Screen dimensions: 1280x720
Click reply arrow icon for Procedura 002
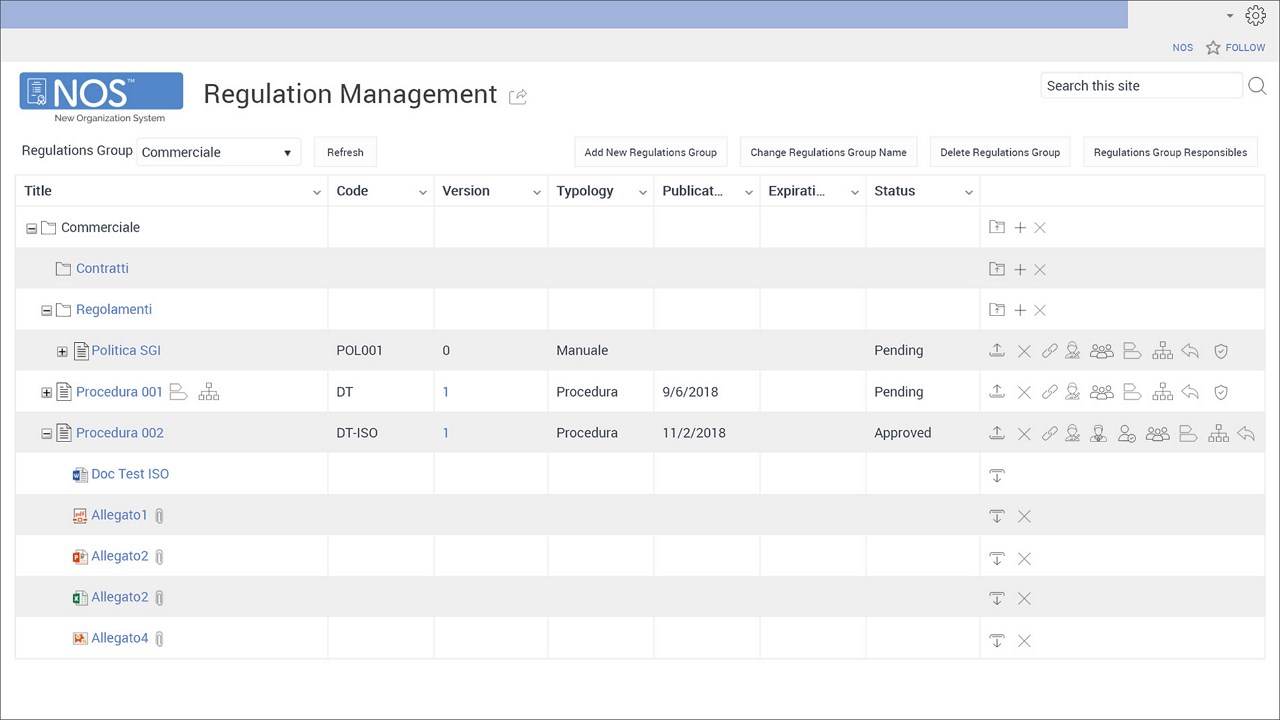[x=1245, y=433]
